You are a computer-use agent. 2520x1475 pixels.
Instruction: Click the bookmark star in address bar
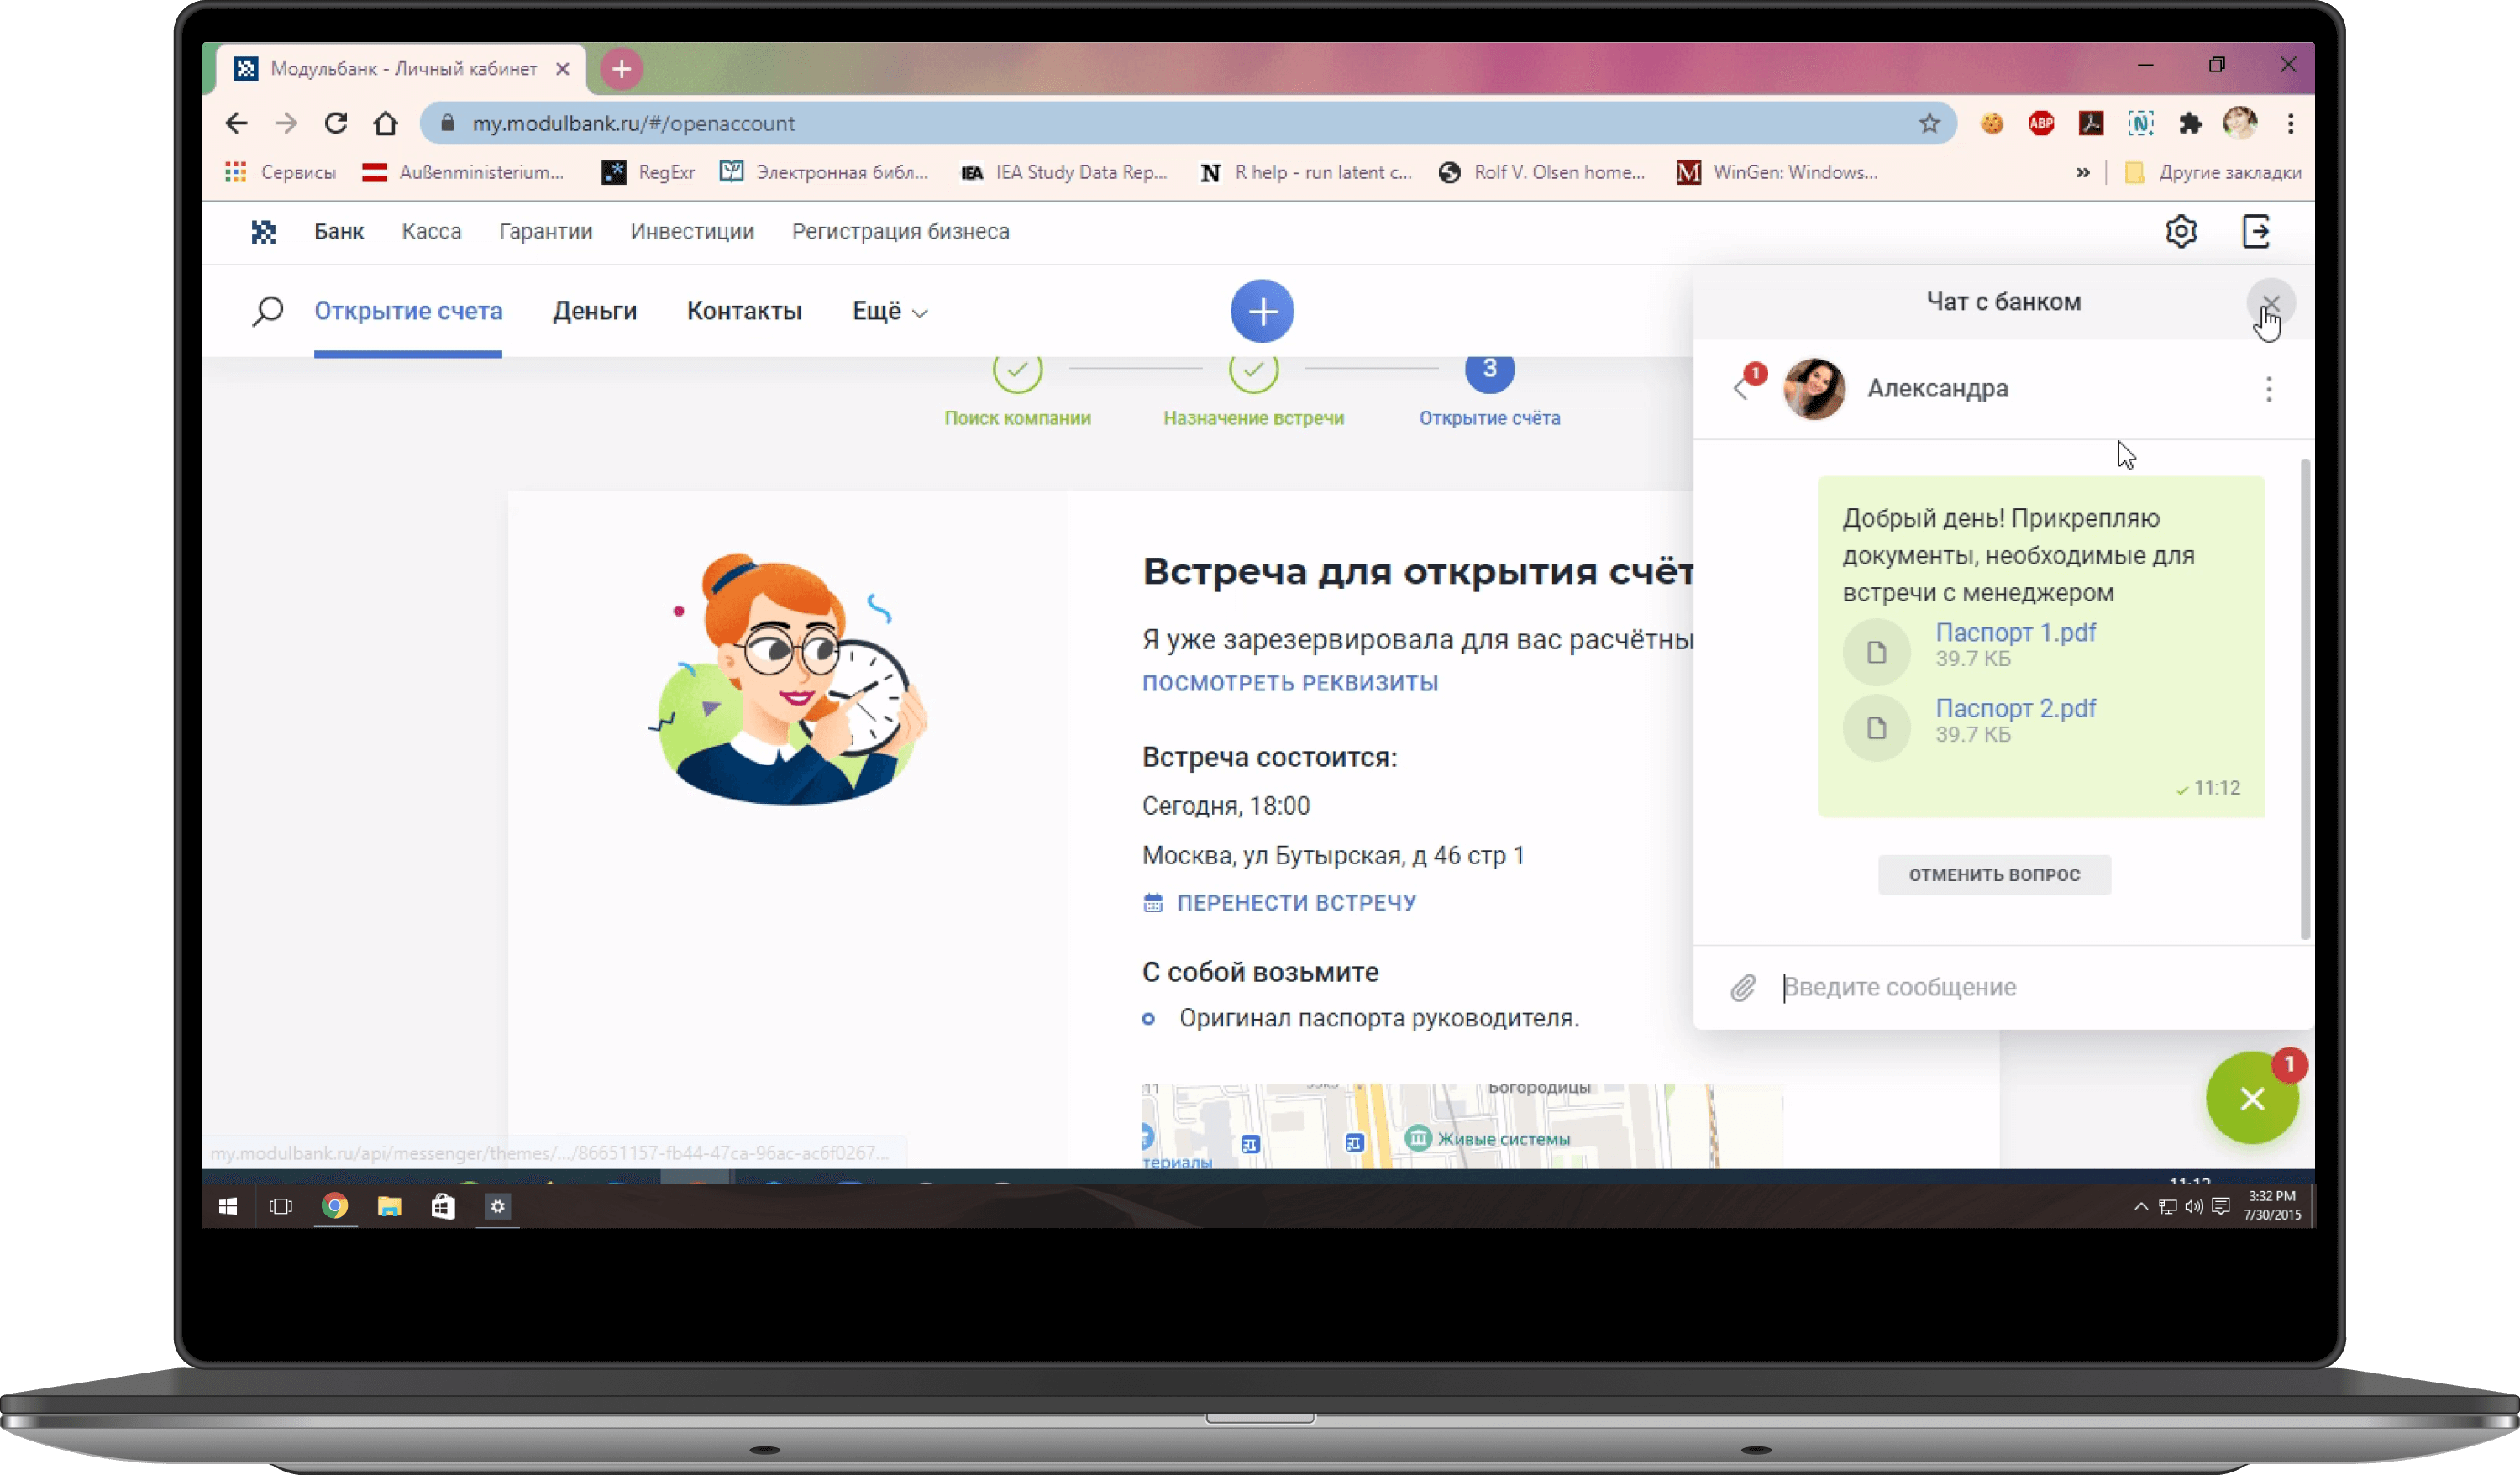coord(1929,123)
